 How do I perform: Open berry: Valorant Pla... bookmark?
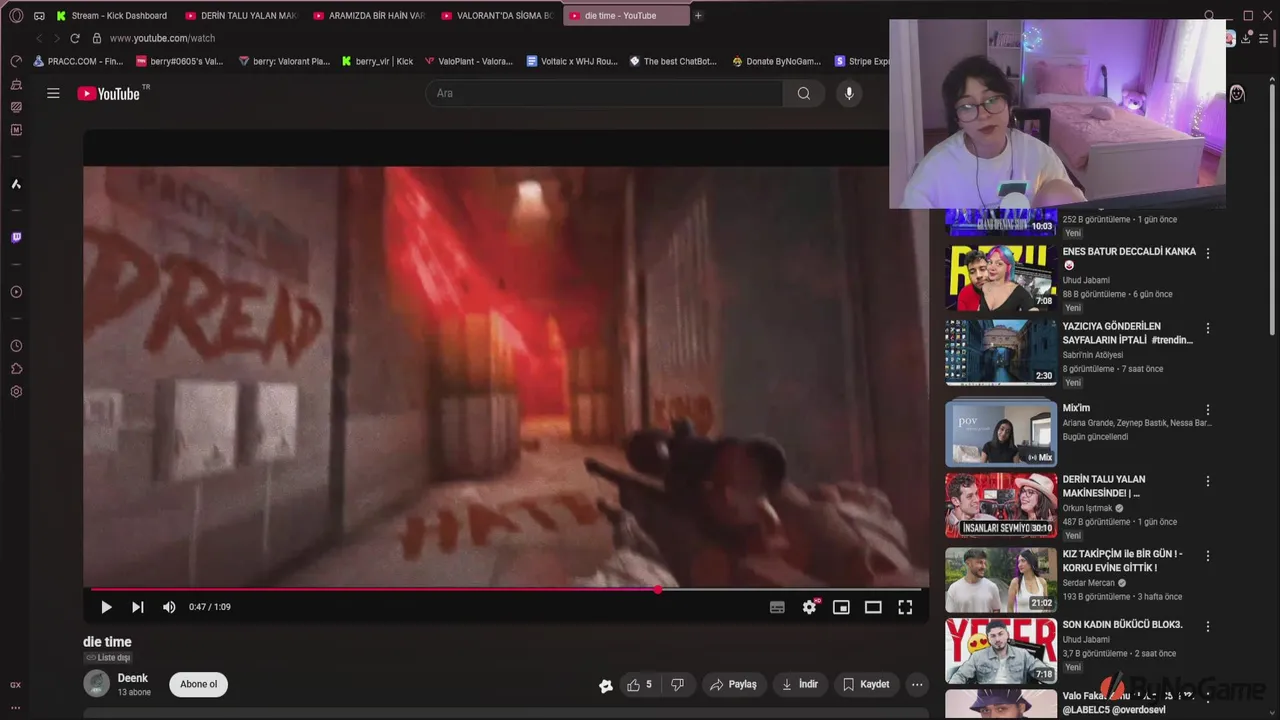click(x=284, y=61)
